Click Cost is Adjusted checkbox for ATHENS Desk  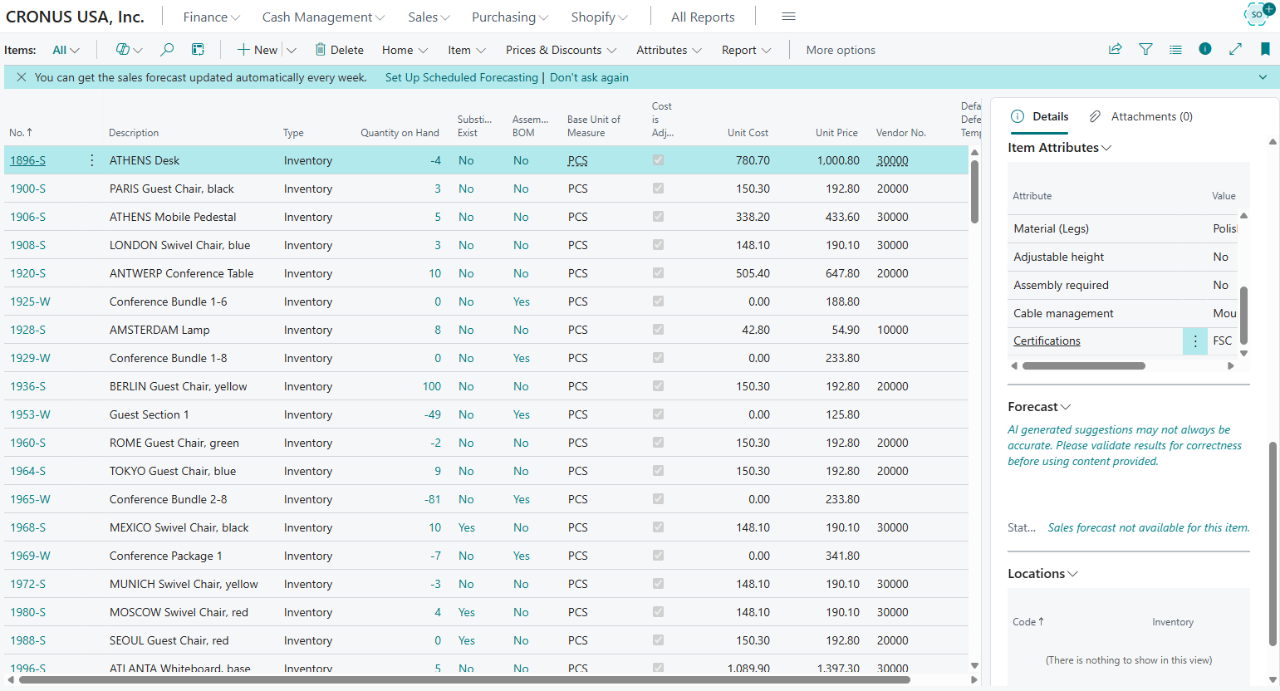pos(658,160)
